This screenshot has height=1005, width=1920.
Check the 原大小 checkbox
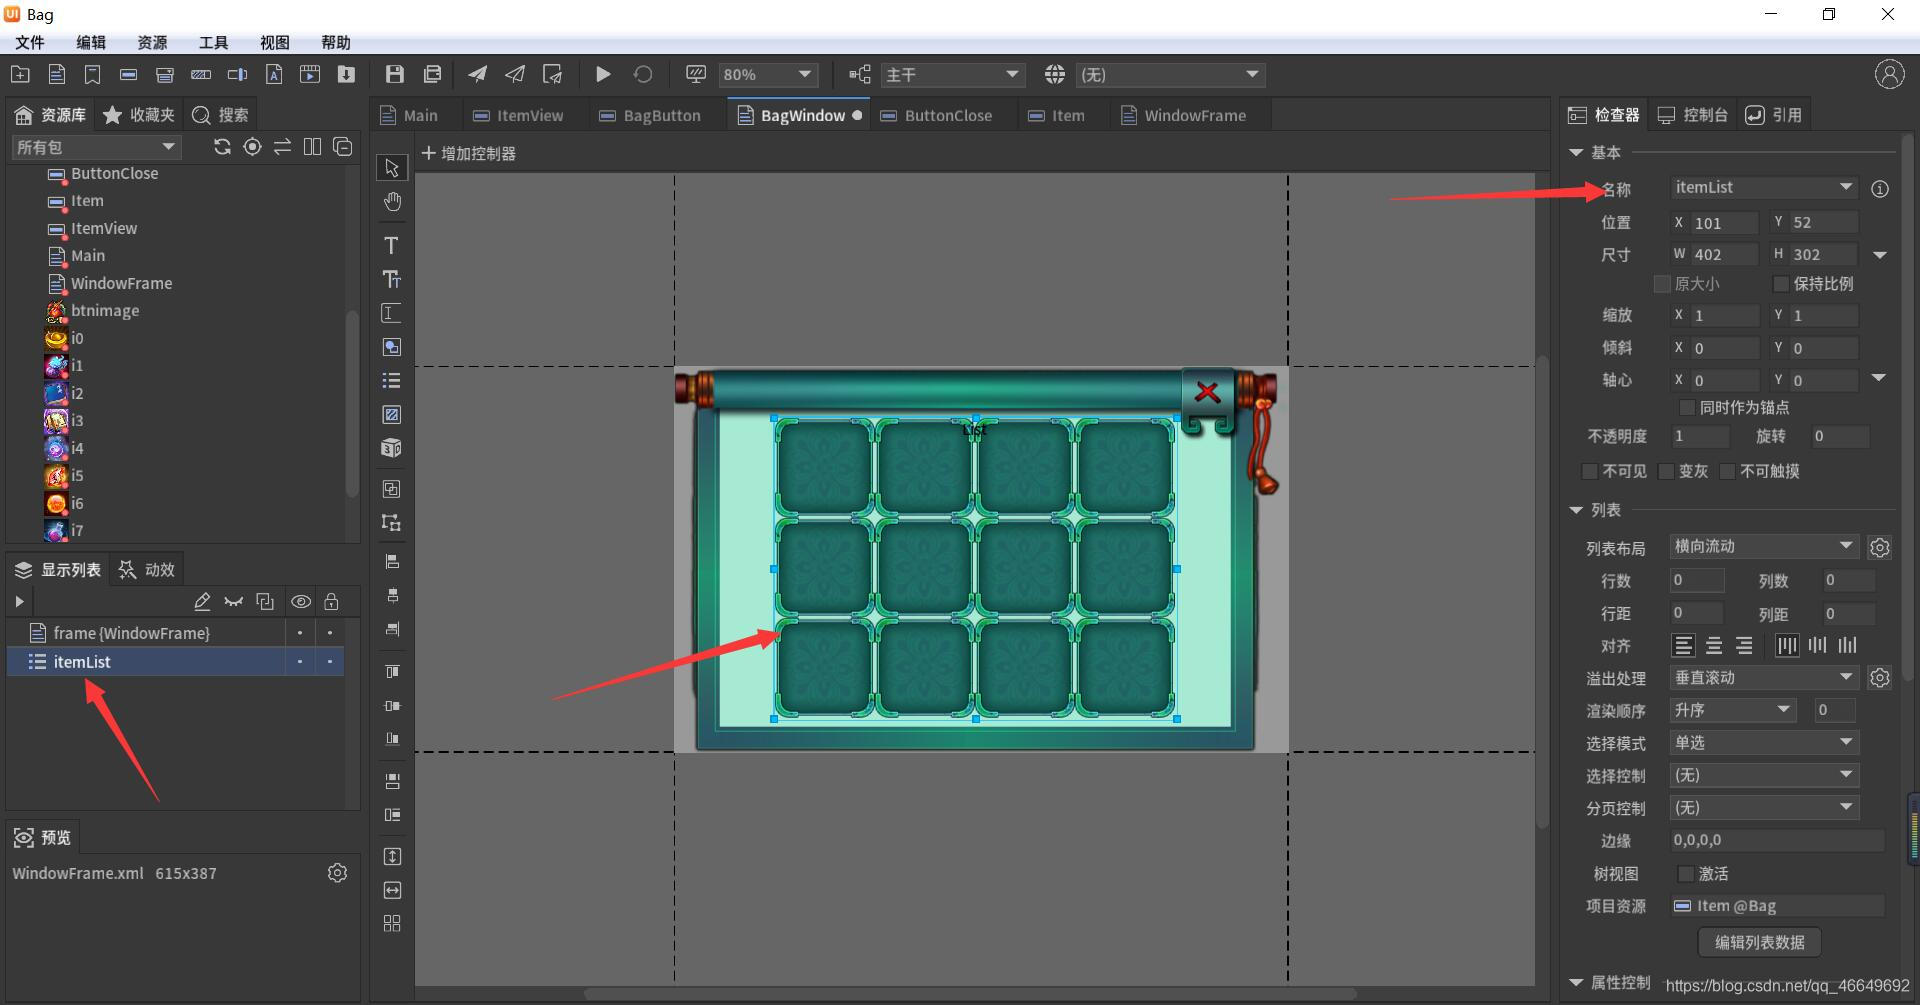1662,284
